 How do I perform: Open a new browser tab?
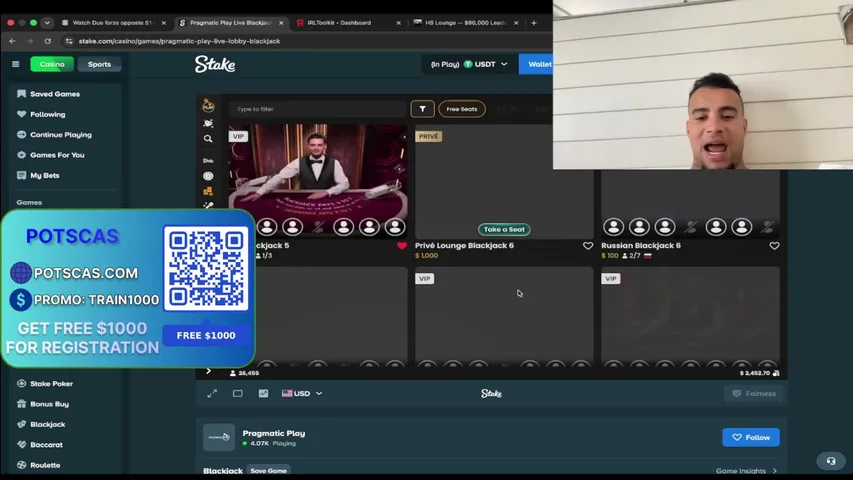[x=534, y=23]
